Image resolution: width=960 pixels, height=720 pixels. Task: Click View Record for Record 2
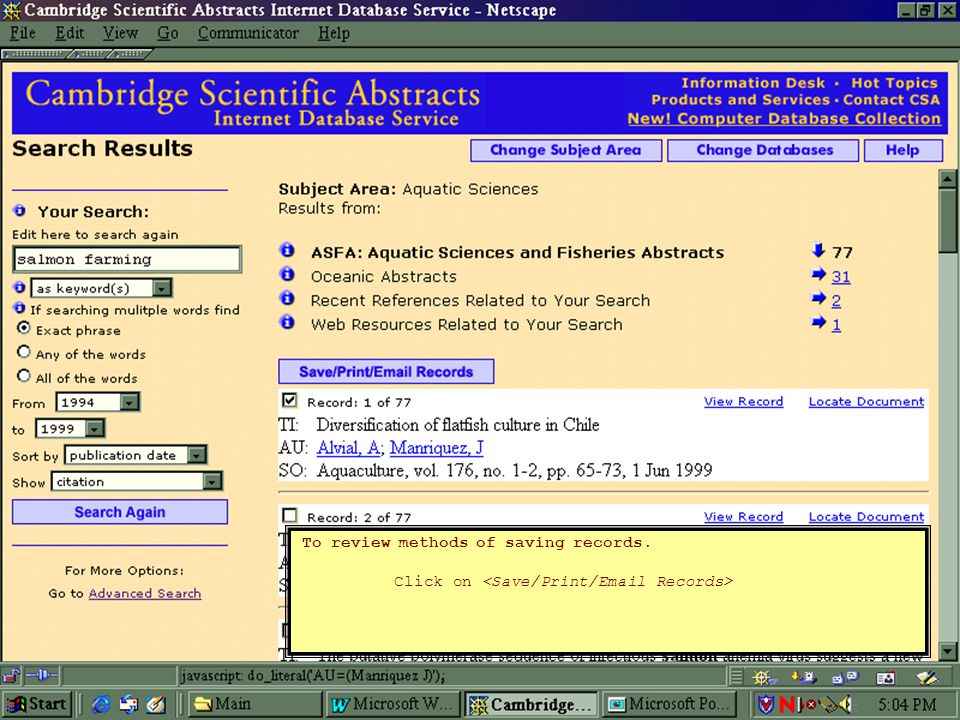pyautogui.click(x=743, y=517)
